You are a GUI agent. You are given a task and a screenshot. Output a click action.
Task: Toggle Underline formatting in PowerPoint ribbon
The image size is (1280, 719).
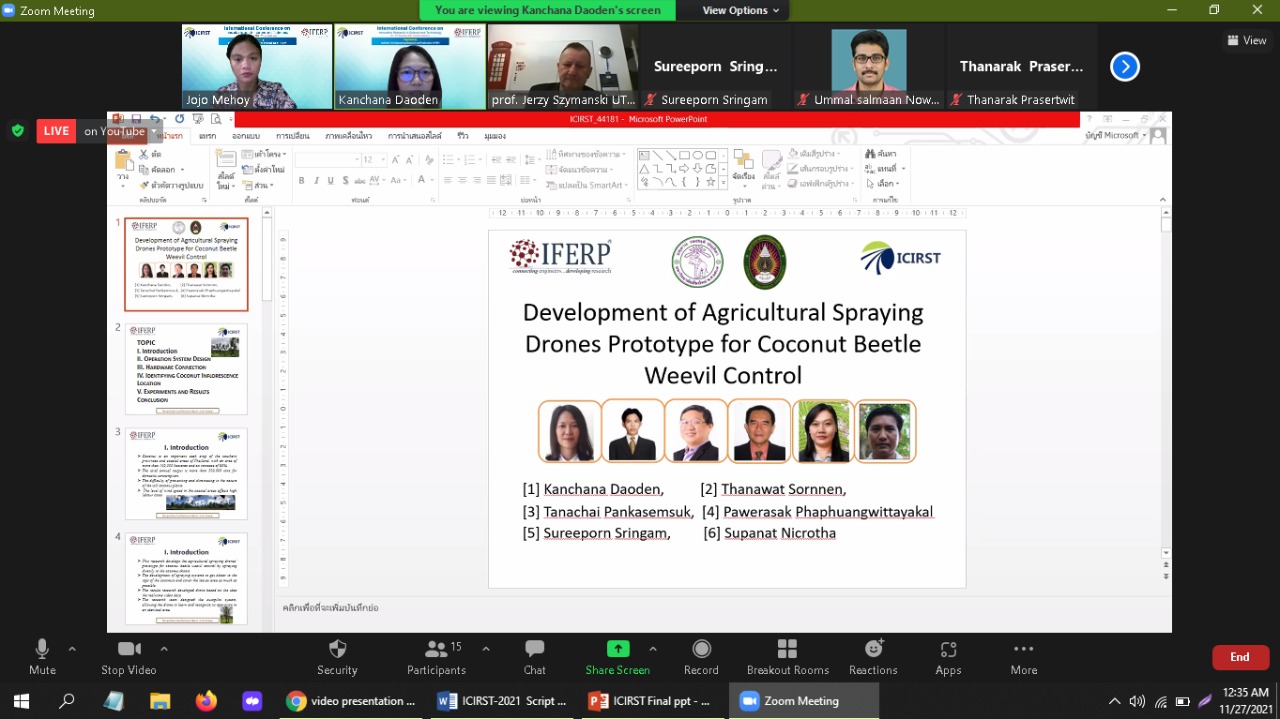(329, 181)
